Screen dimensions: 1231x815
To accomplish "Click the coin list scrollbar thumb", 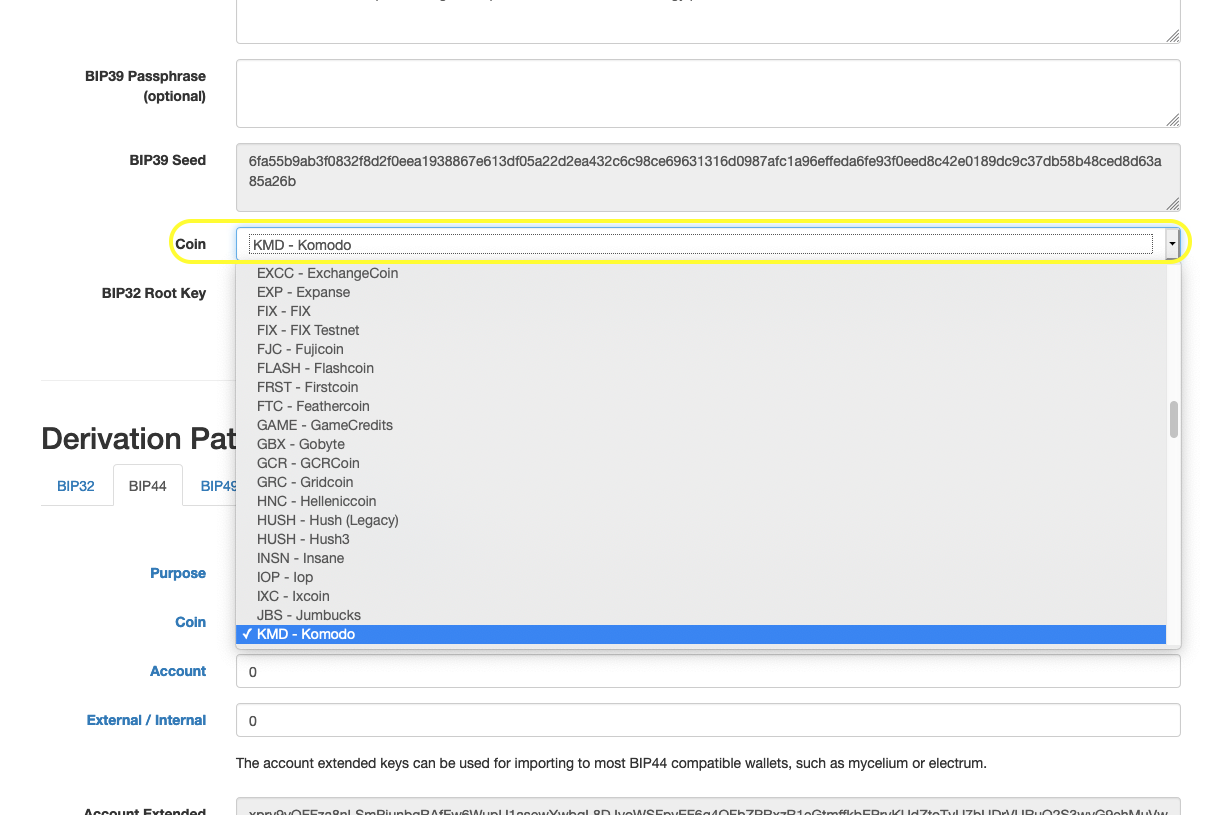I will (x=1174, y=419).
